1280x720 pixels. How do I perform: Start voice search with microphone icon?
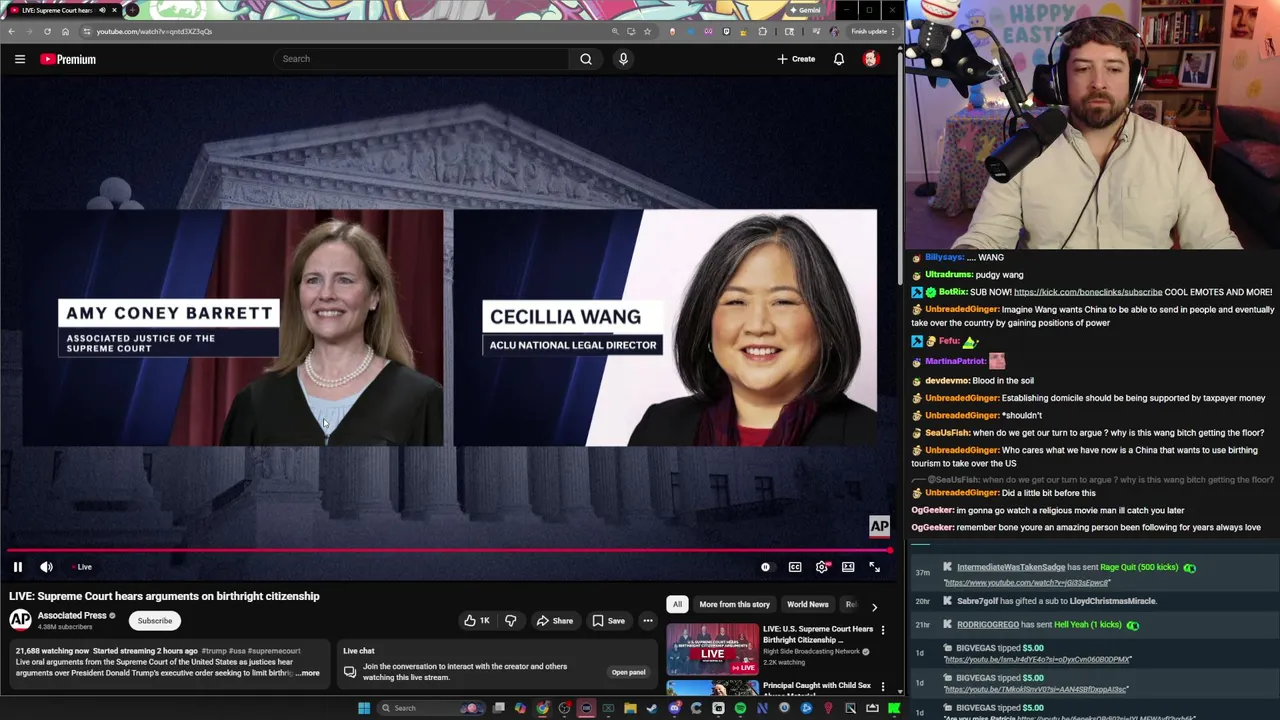click(x=623, y=59)
